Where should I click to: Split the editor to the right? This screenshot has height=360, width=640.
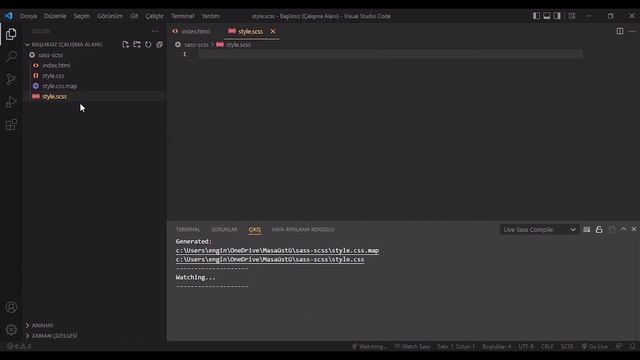pyautogui.click(x=620, y=31)
